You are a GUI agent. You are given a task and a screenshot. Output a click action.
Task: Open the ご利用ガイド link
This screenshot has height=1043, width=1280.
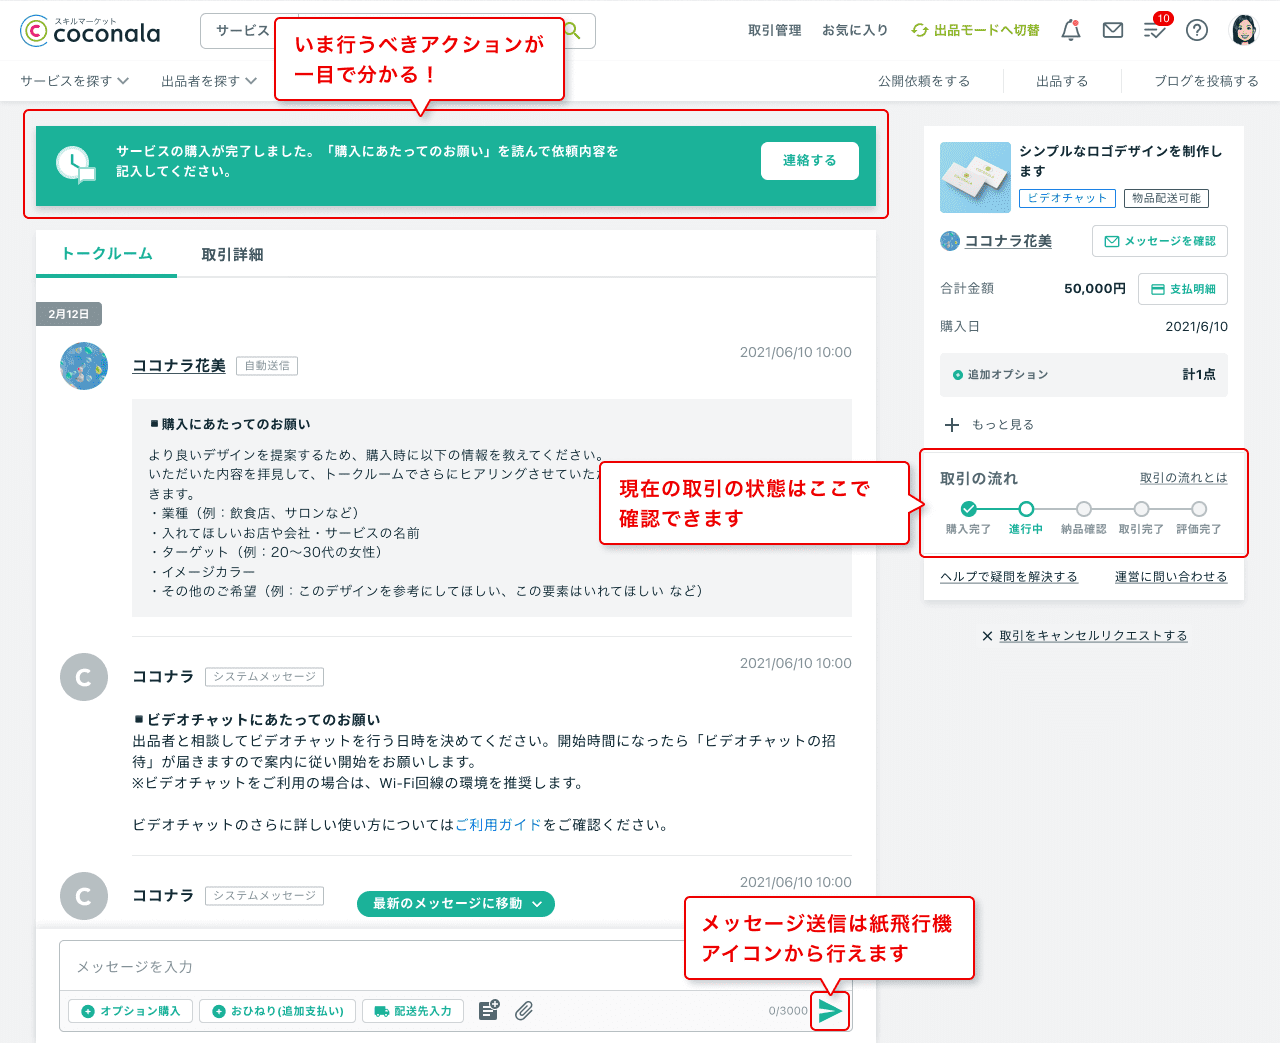point(498,824)
